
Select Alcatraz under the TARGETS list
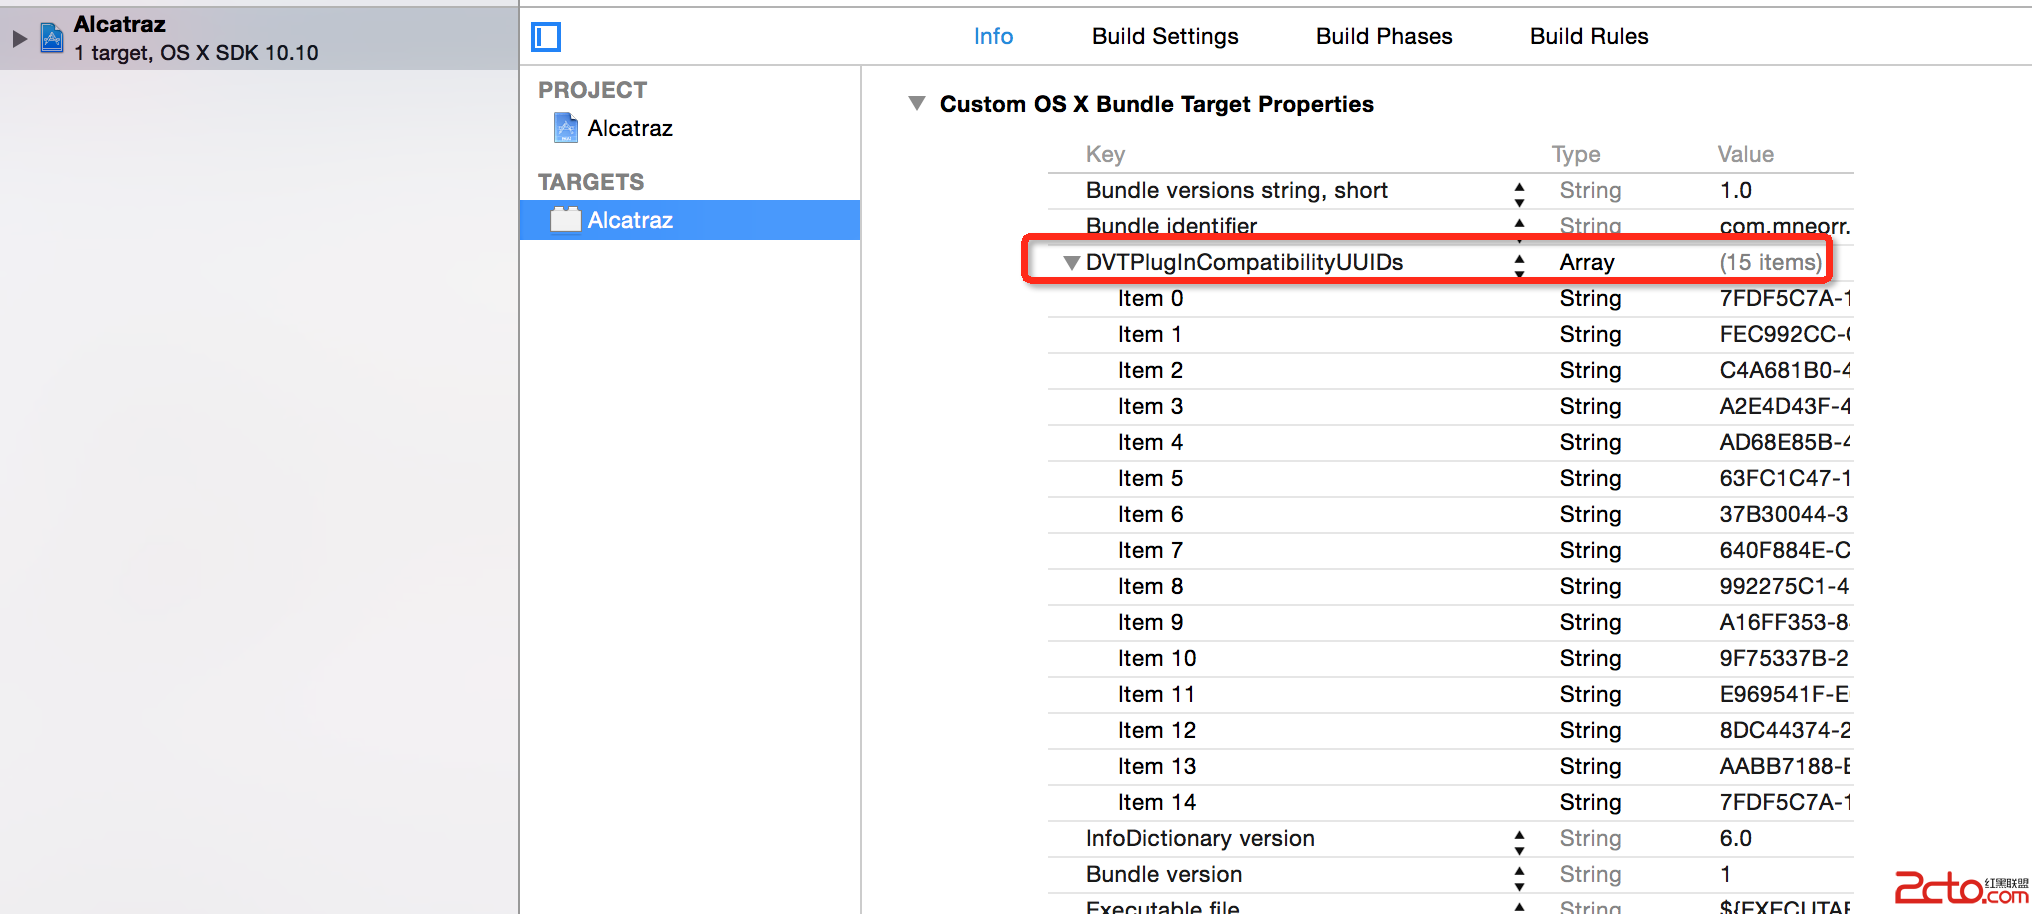630,220
